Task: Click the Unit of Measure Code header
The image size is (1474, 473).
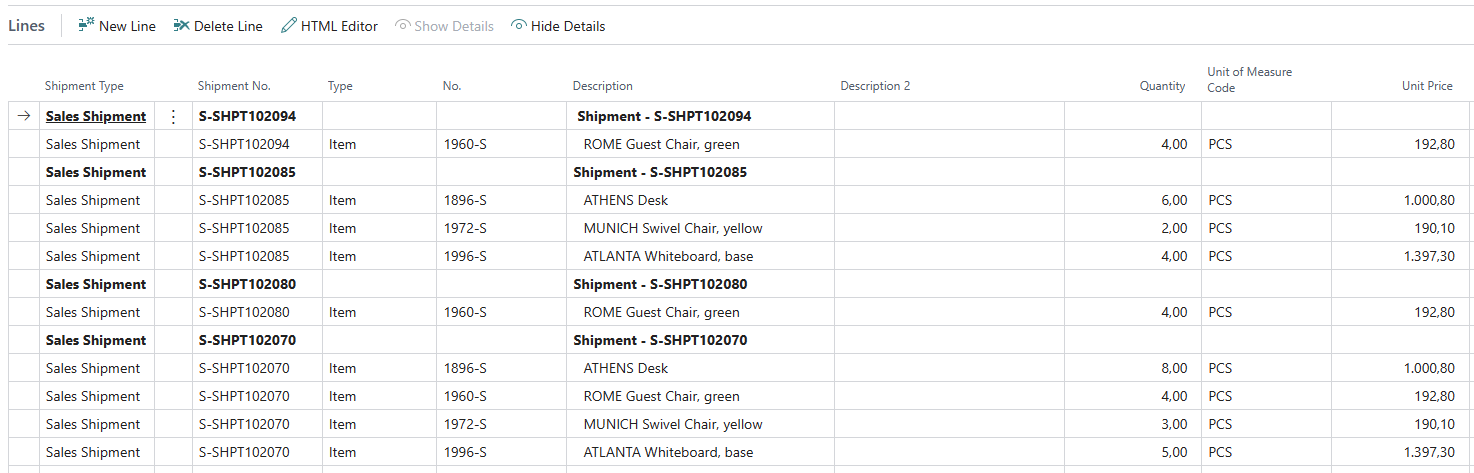Action: [x=1249, y=80]
